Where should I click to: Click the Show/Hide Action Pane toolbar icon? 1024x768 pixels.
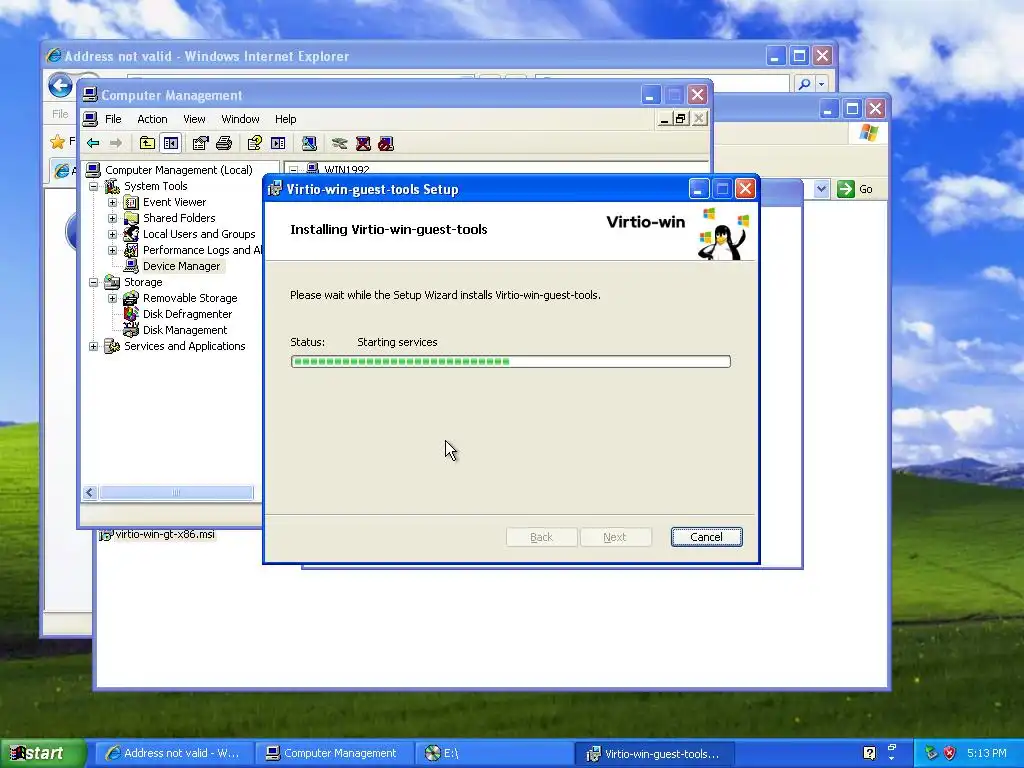click(278, 143)
